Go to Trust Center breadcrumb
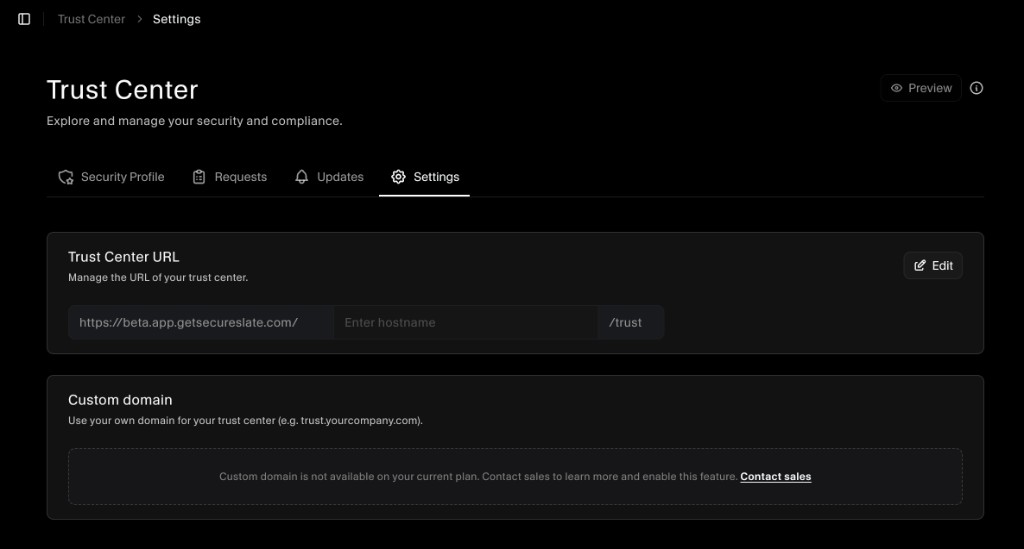The height and width of the screenshot is (549, 1024). point(91,19)
